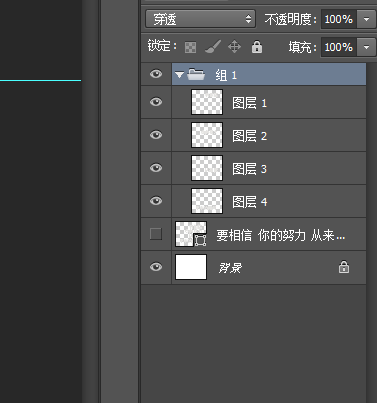This screenshot has width=377, height=403.
Task: Hide 图层 2 with its eye icon
Action: pyautogui.click(x=156, y=135)
